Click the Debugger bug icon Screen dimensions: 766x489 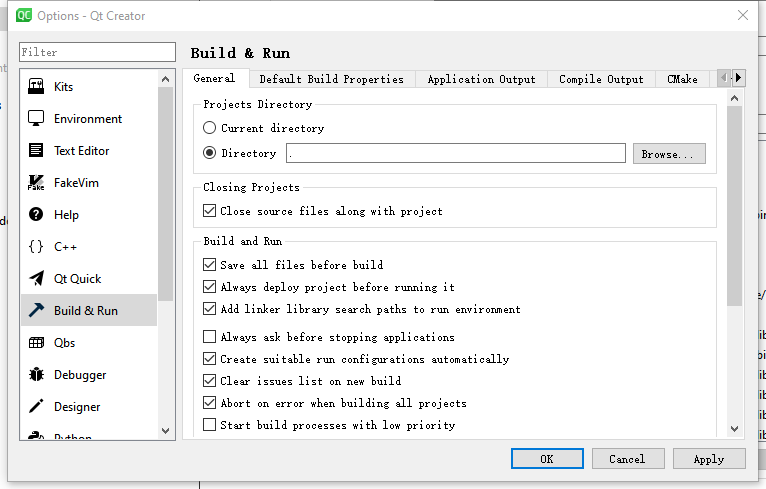36,375
